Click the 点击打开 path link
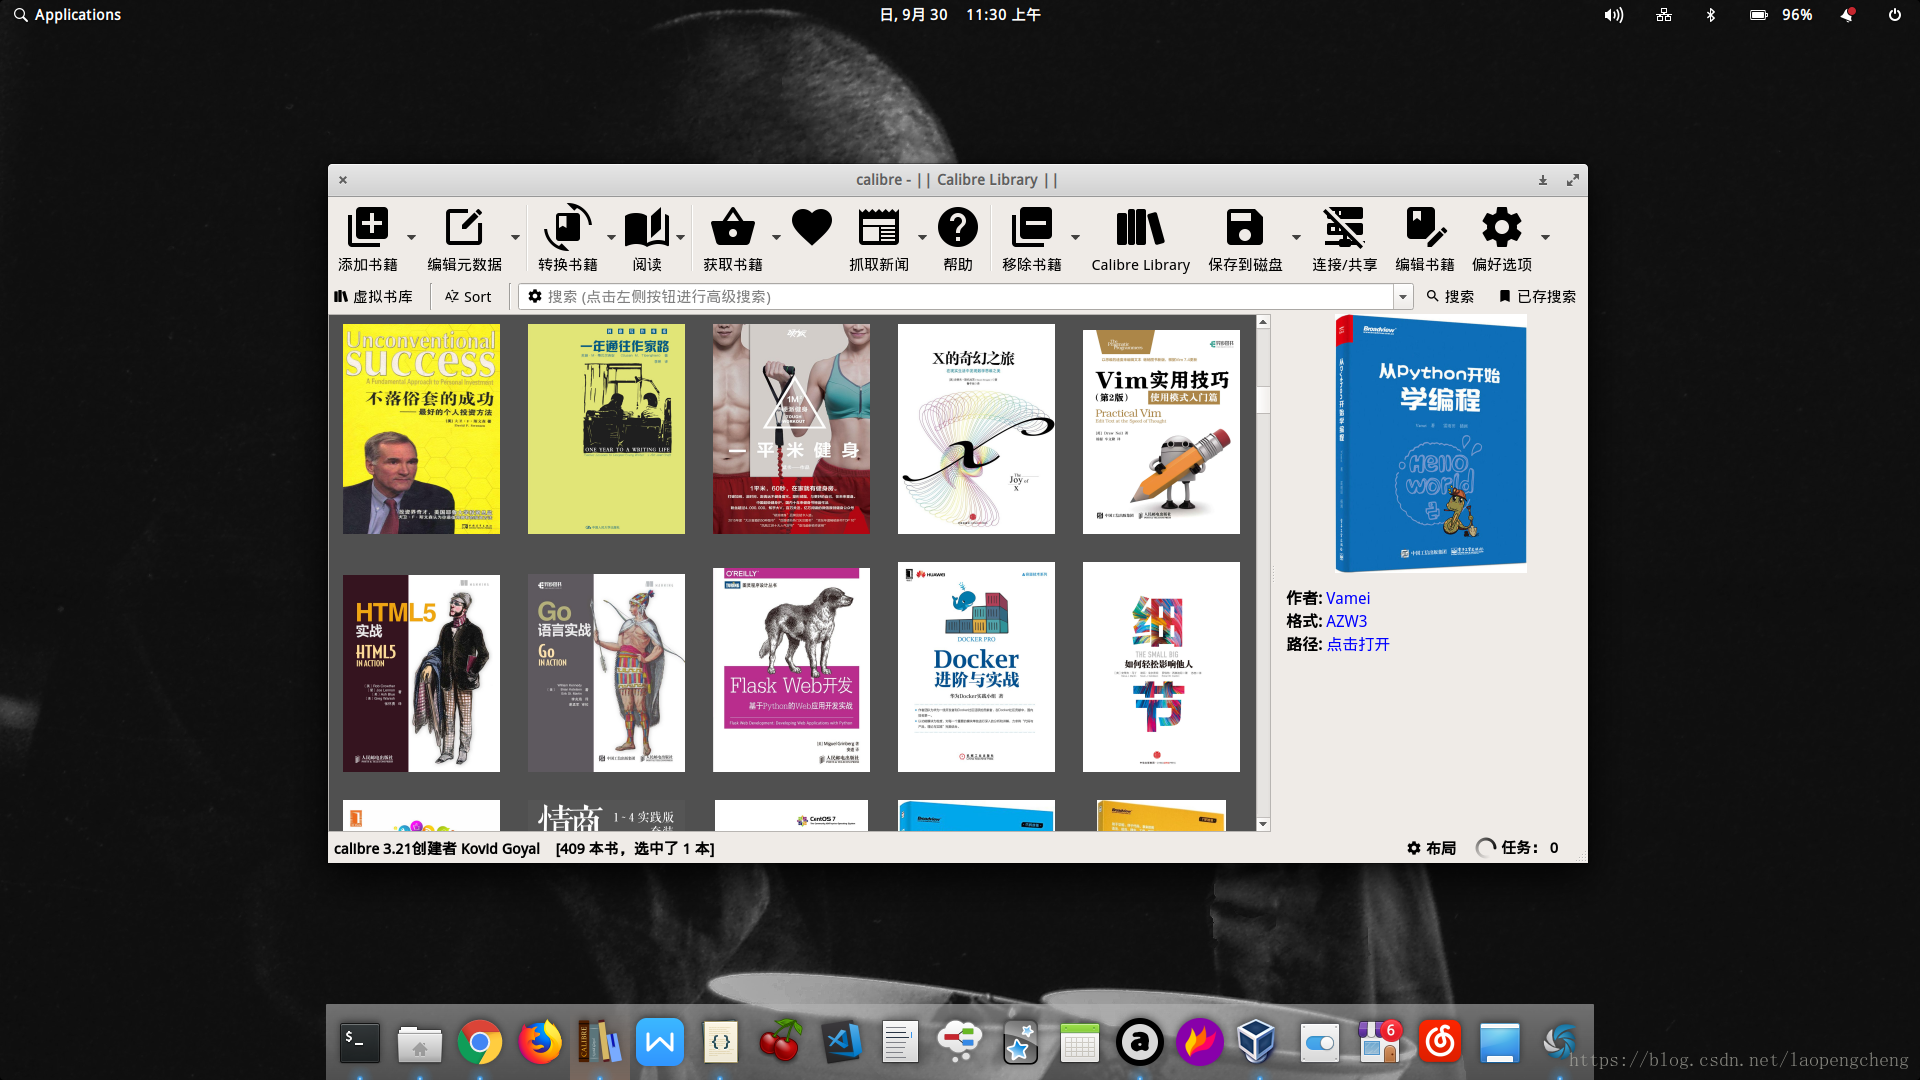This screenshot has height=1080, width=1920. click(1358, 644)
